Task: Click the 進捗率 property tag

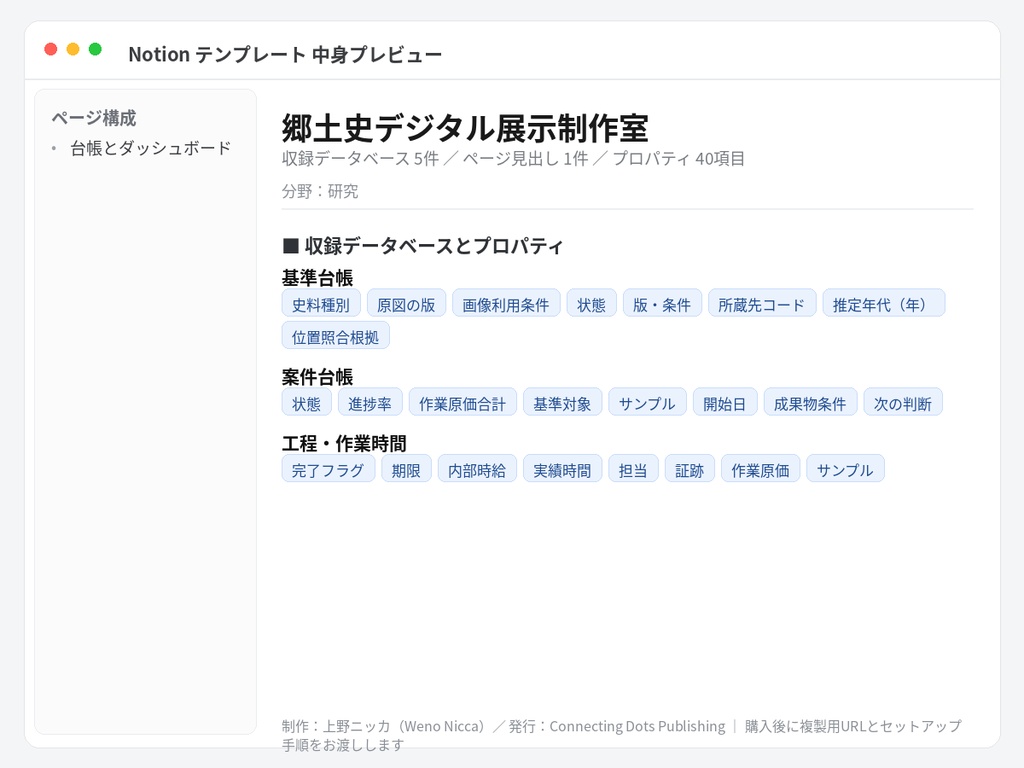Action: [370, 402]
